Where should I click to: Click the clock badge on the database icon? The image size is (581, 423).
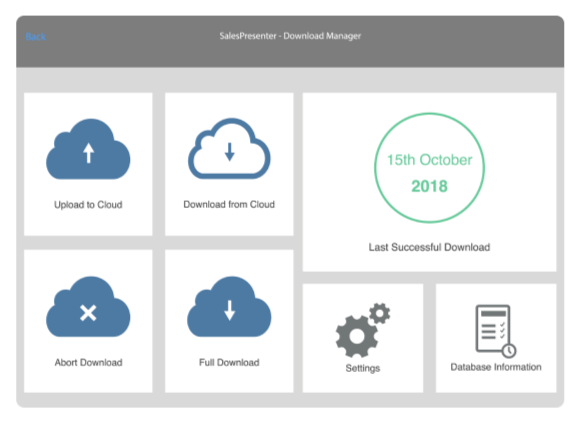[509, 350]
